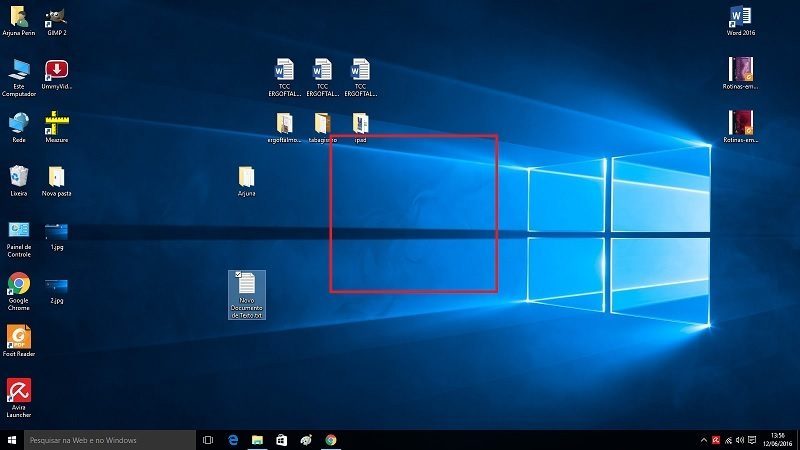This screenshot has height=450, width=800.
Task: Open Task View from the taskbar
Action: tap(208, 440)
